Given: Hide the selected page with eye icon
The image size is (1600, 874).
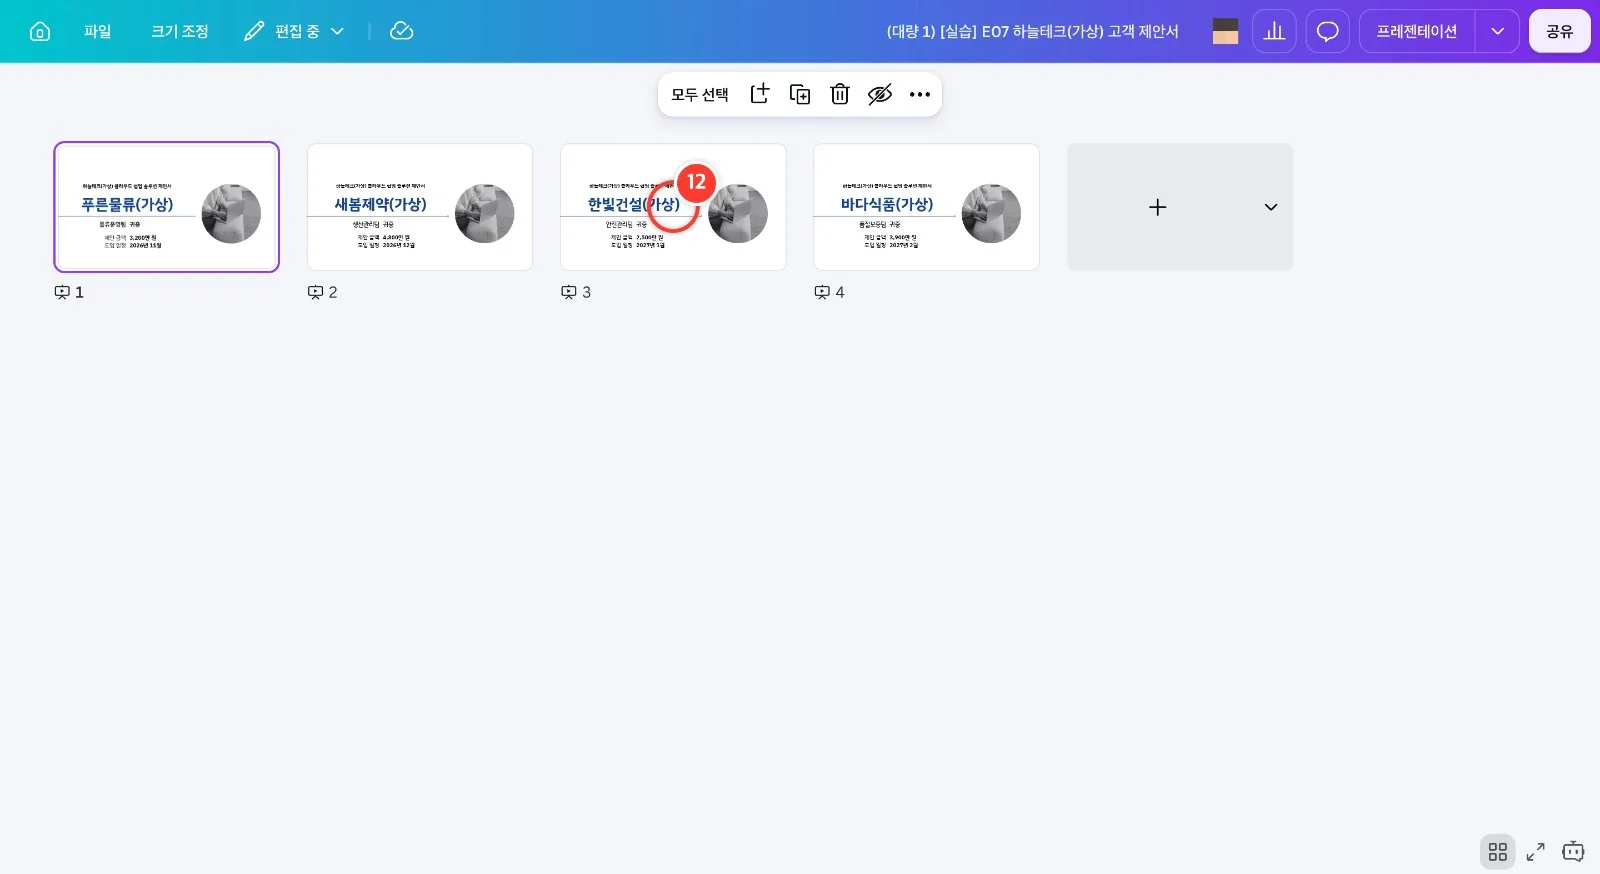Looking at the screenshot, I should pyautogui.click(x=880, y=94).
